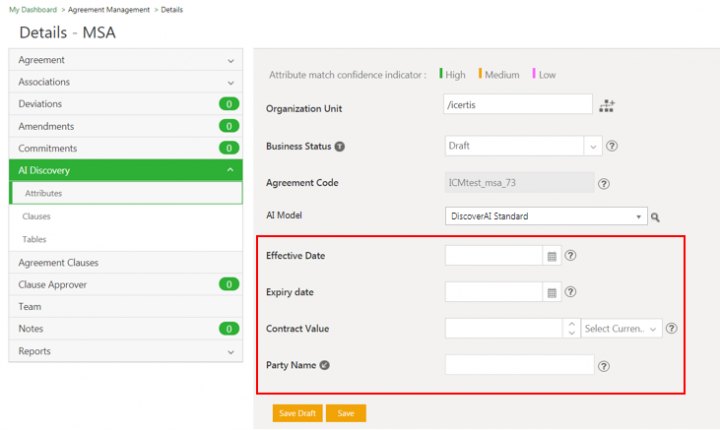Open the Clause Approver menu item
Screen dimensions: 720x430
tap(125, 284)
